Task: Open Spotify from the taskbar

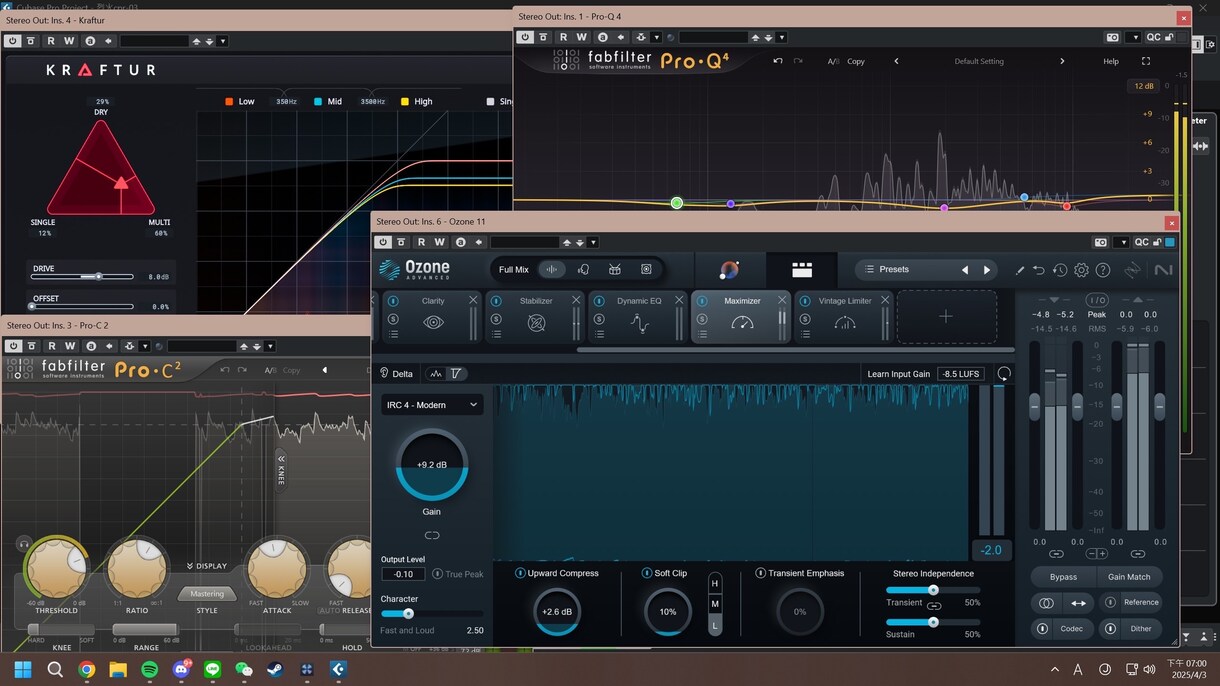Action: click(x=148, y=669)
